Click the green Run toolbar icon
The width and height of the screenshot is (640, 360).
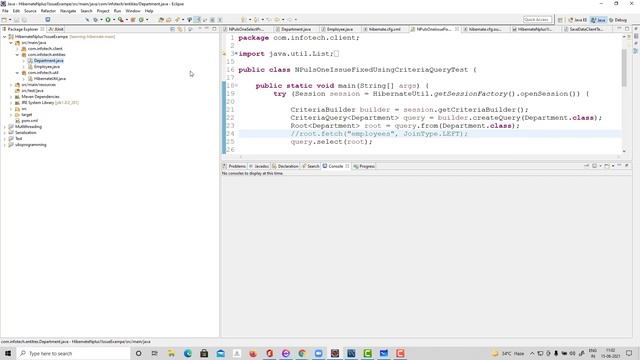coord(108,20)
